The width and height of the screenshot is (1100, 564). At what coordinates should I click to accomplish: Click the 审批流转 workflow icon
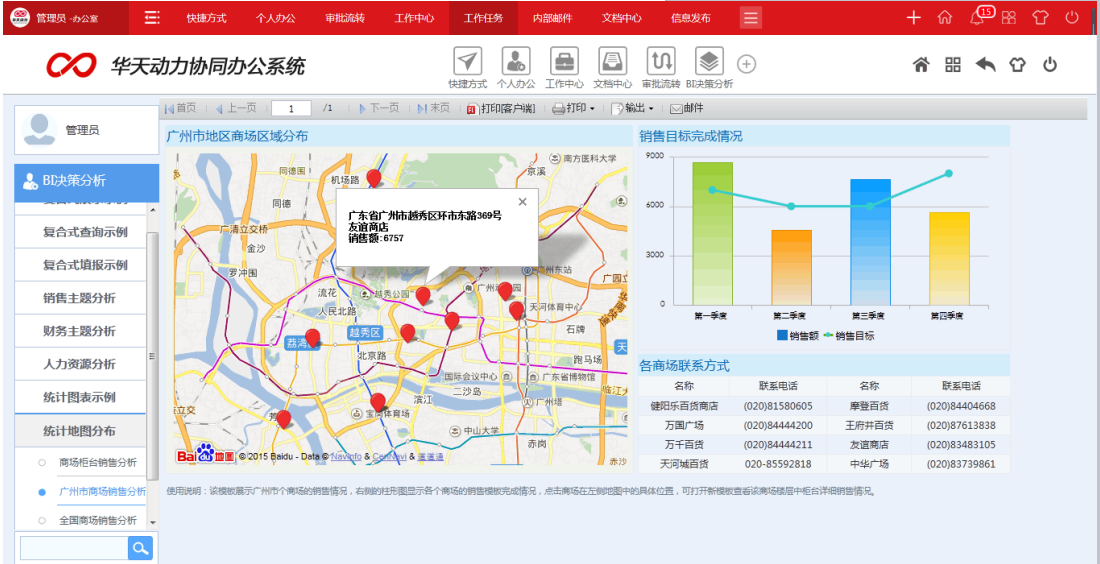coord(660,61)
